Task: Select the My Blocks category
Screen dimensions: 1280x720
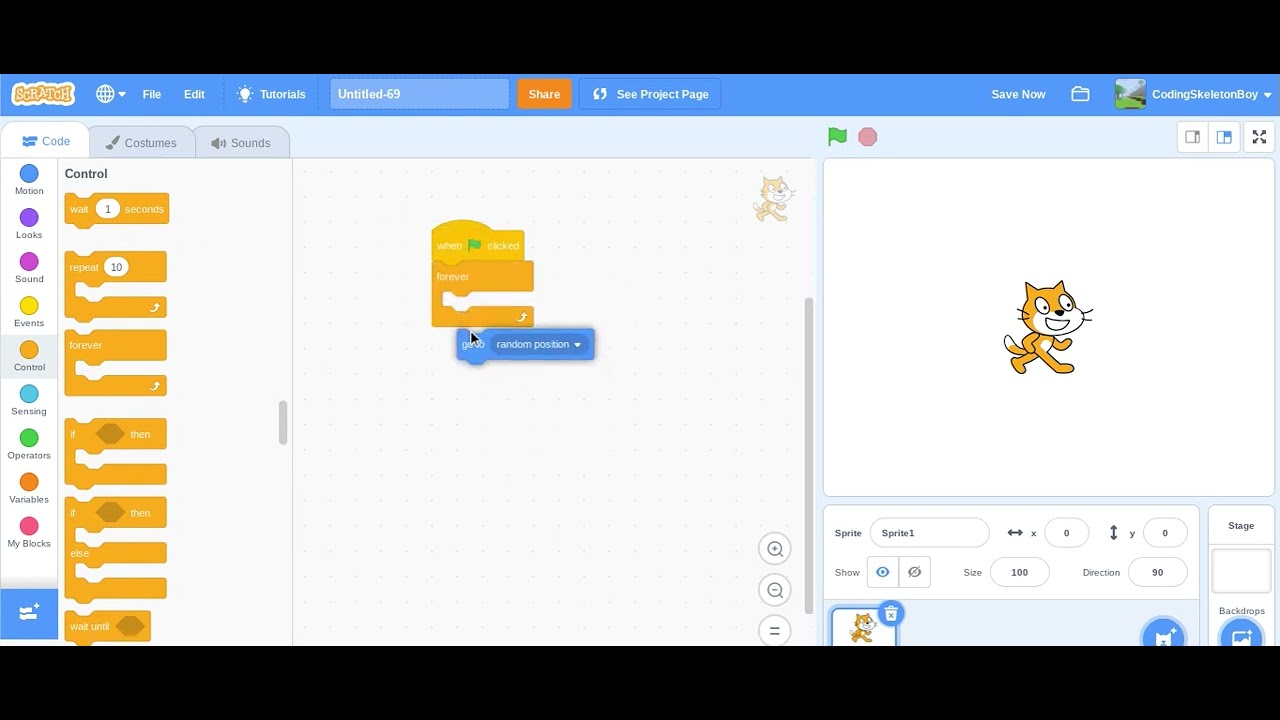Action: point(29,532)
